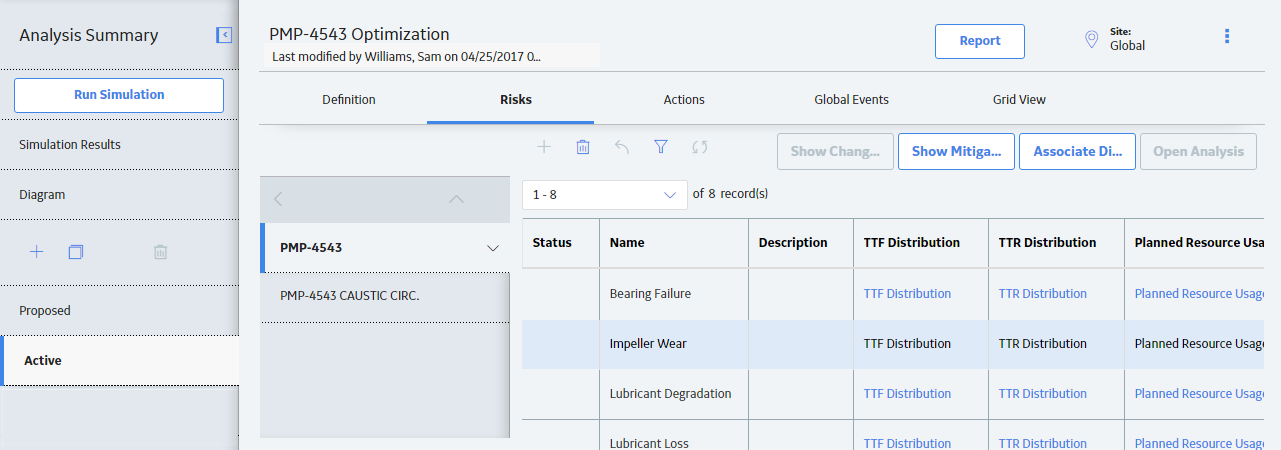Click the Site location pin icon
Viewport: 1281px width, 450px height.
coord(1092,40)
